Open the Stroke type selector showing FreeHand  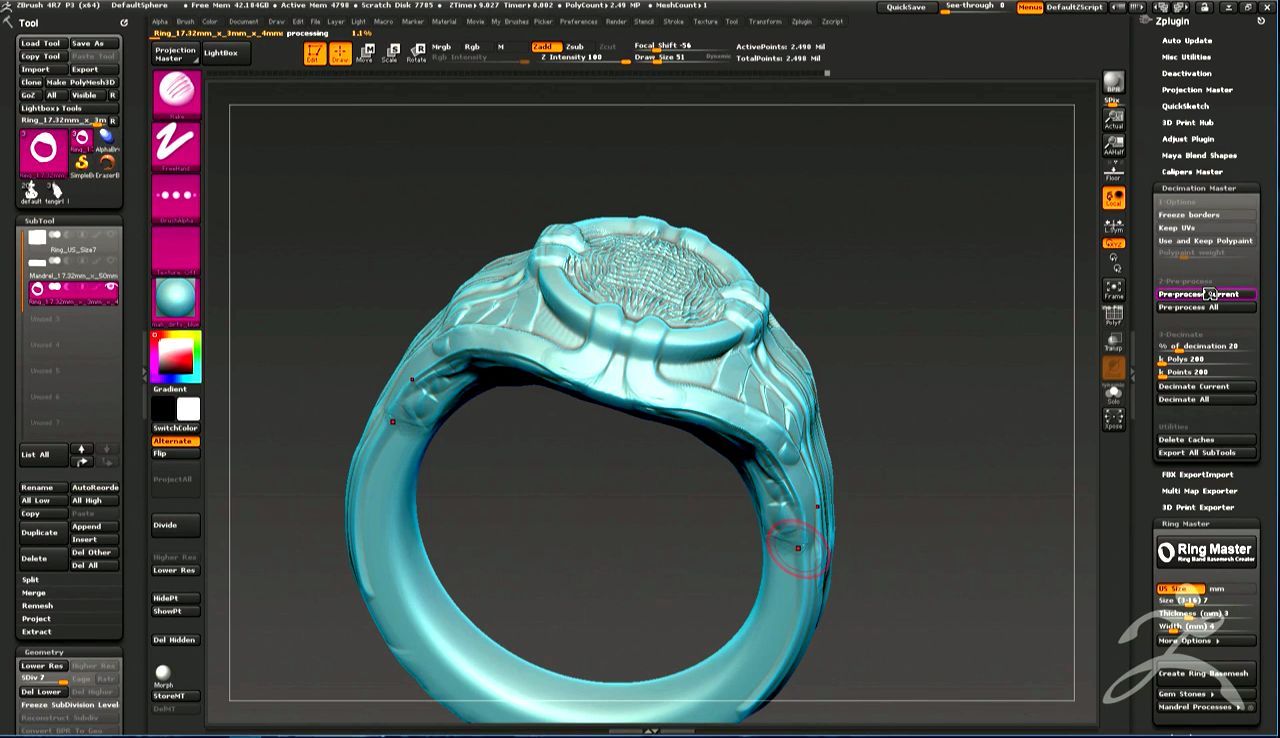pyautogui.click(x=175, y=144)
